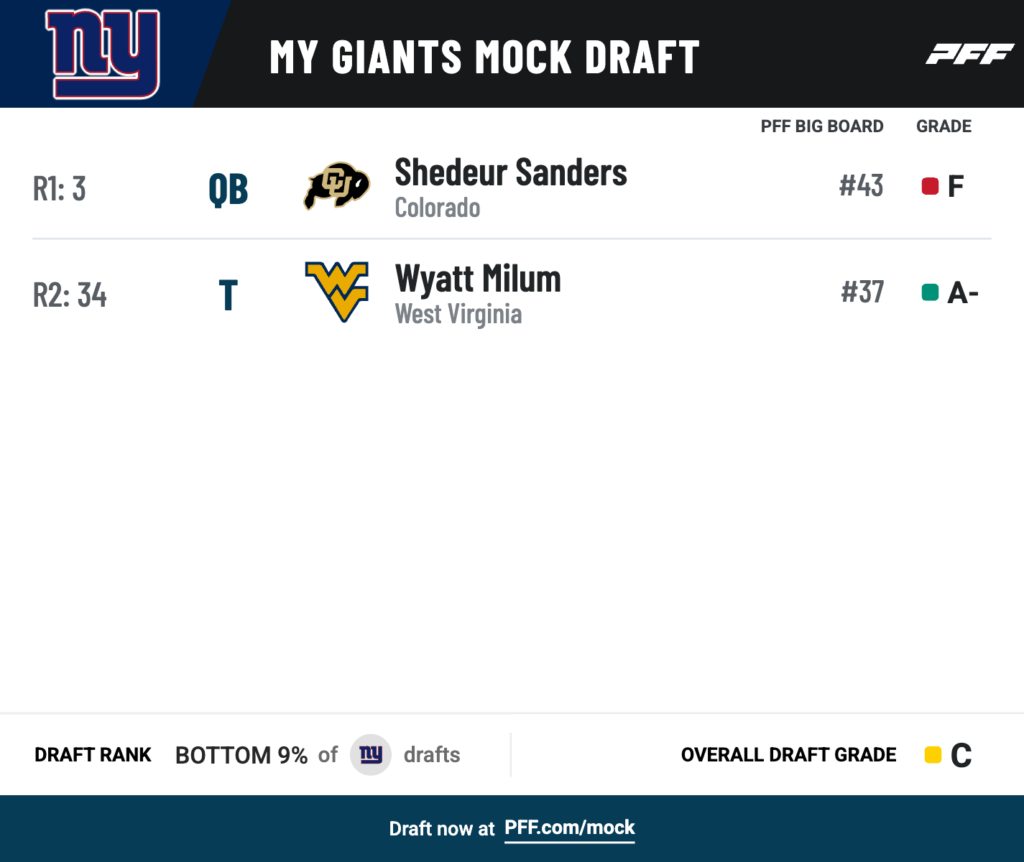1024x862 pixels.
Task: Click the PFF BIG BOARD column header
Action: 822,126
